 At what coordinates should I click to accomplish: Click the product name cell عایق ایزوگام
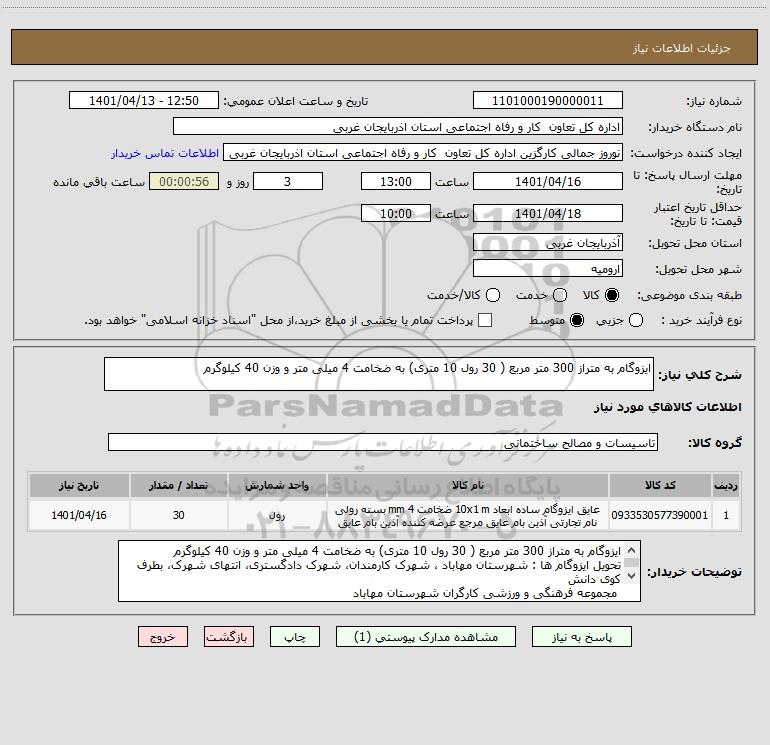tap(468, 516)
